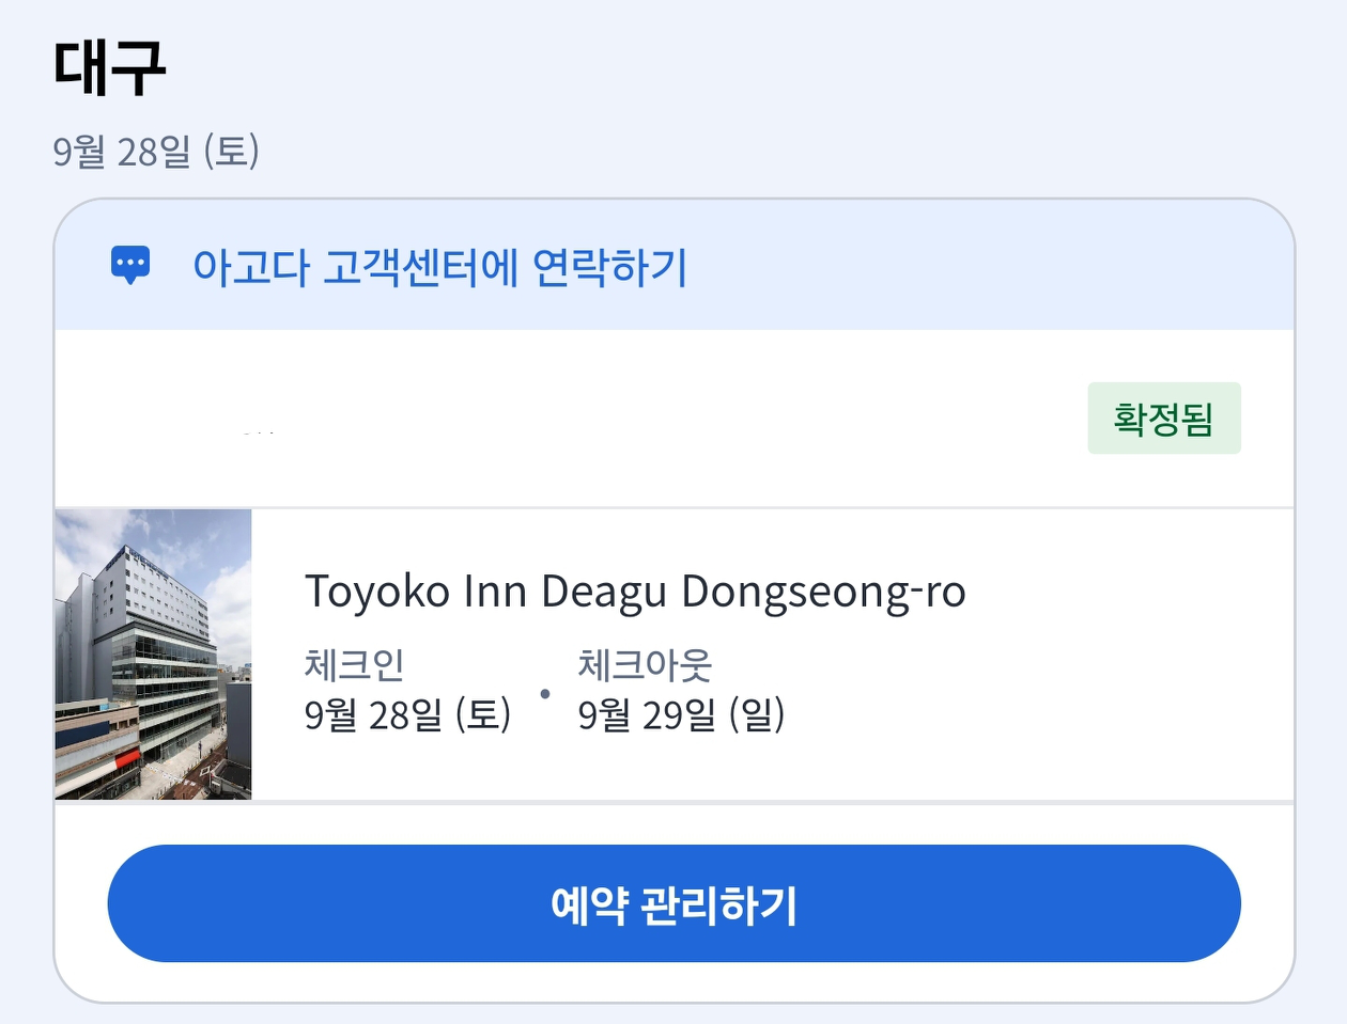
Task: Open the reservation details card
Action: (x=673, y=650)
